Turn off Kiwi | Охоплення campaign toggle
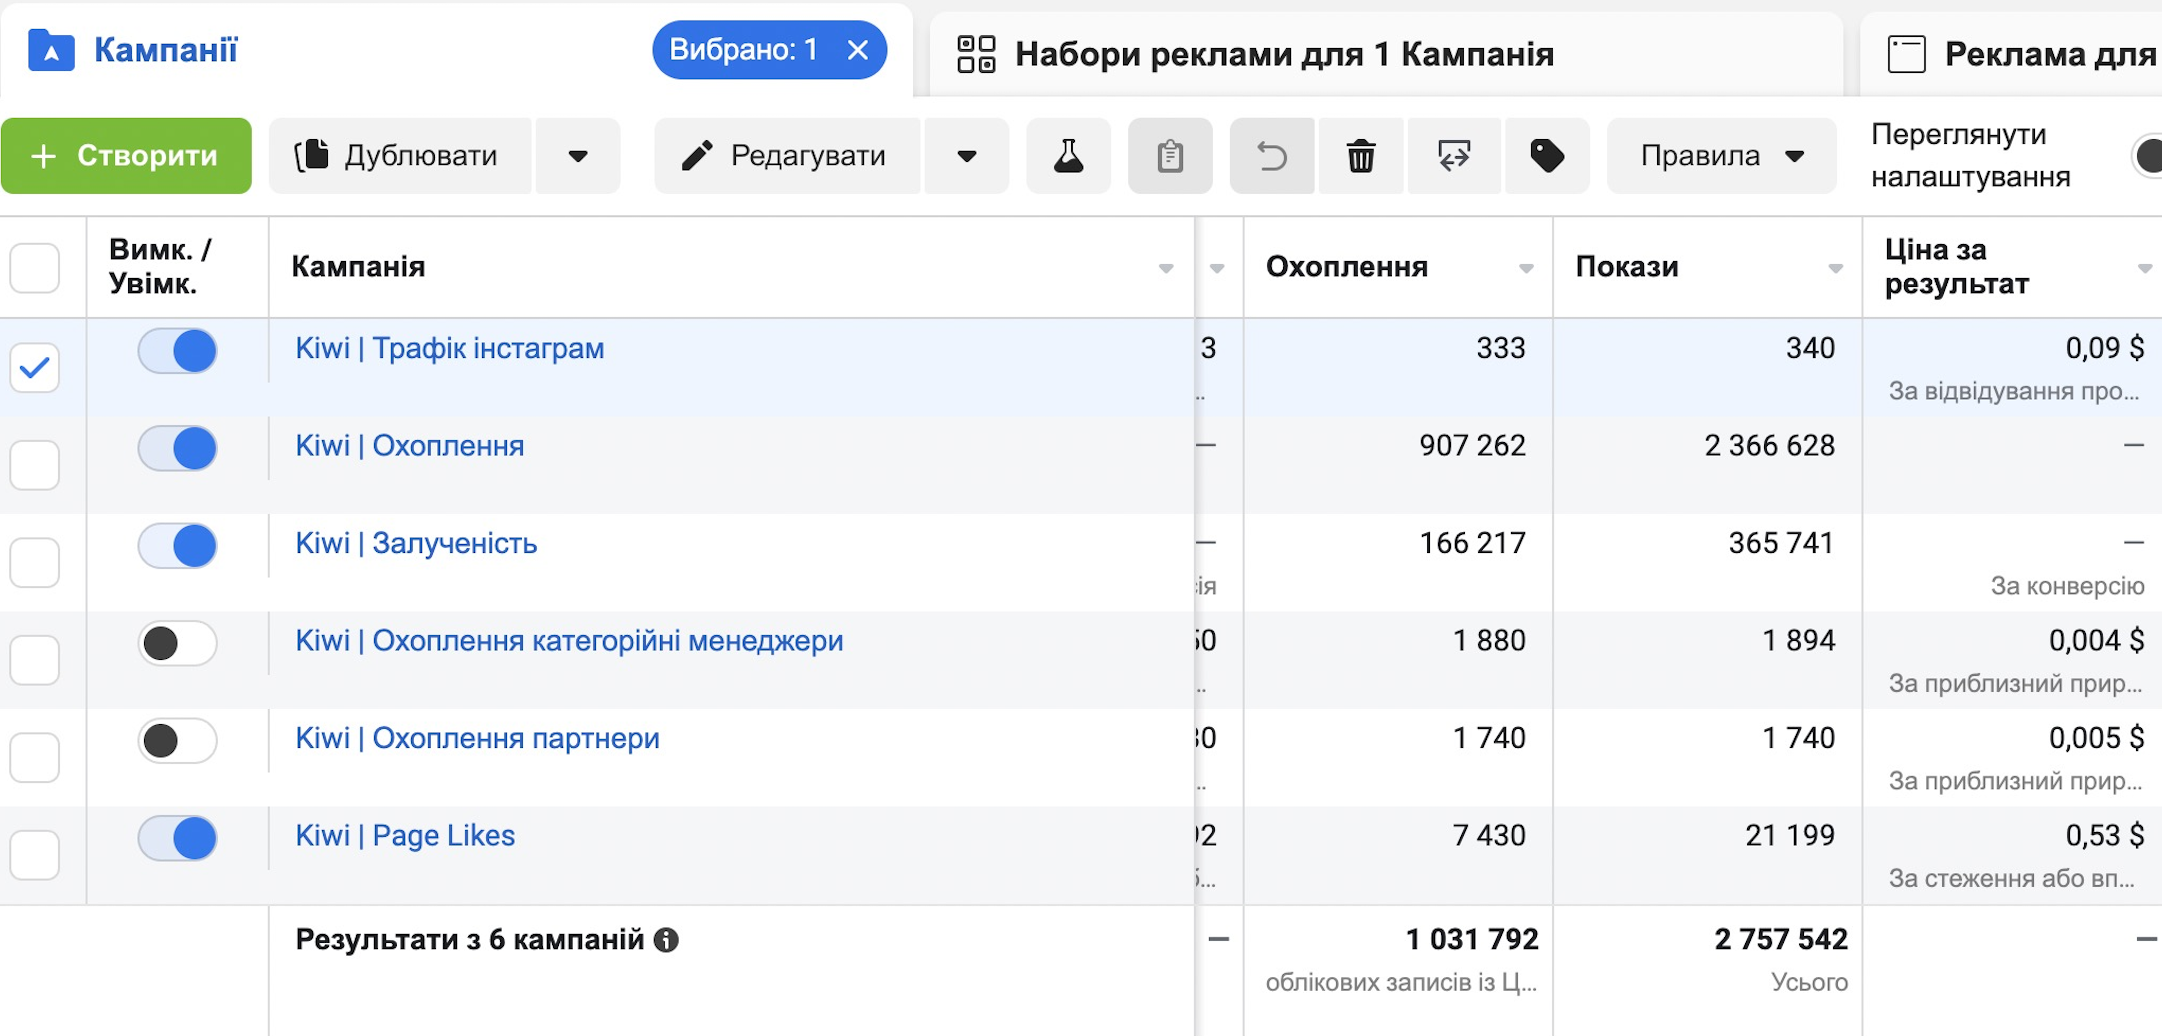Image resolution: width=2162 pixels, height=1036 pixels. coord(178,448)
